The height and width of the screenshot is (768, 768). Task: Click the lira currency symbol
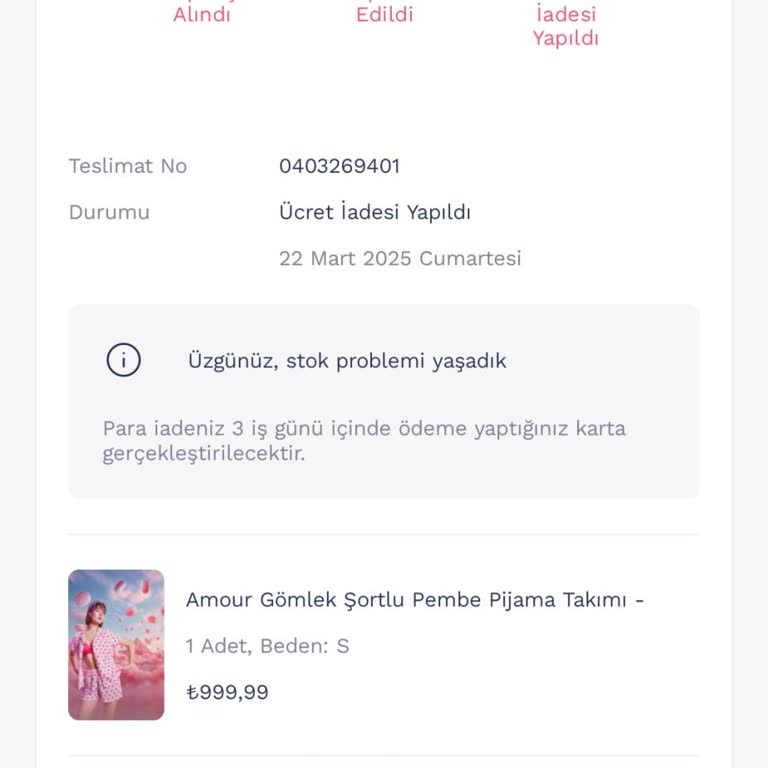(192, 692)
